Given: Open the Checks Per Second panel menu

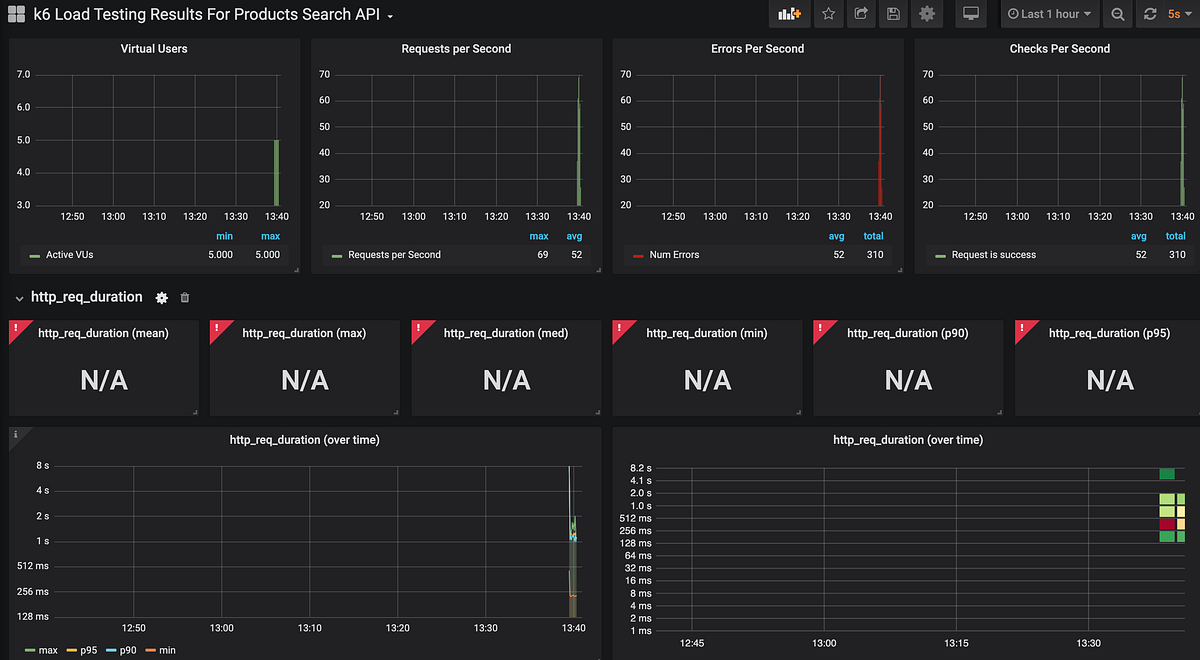Looking at the screenshot, I should [x=1059, y=48].
